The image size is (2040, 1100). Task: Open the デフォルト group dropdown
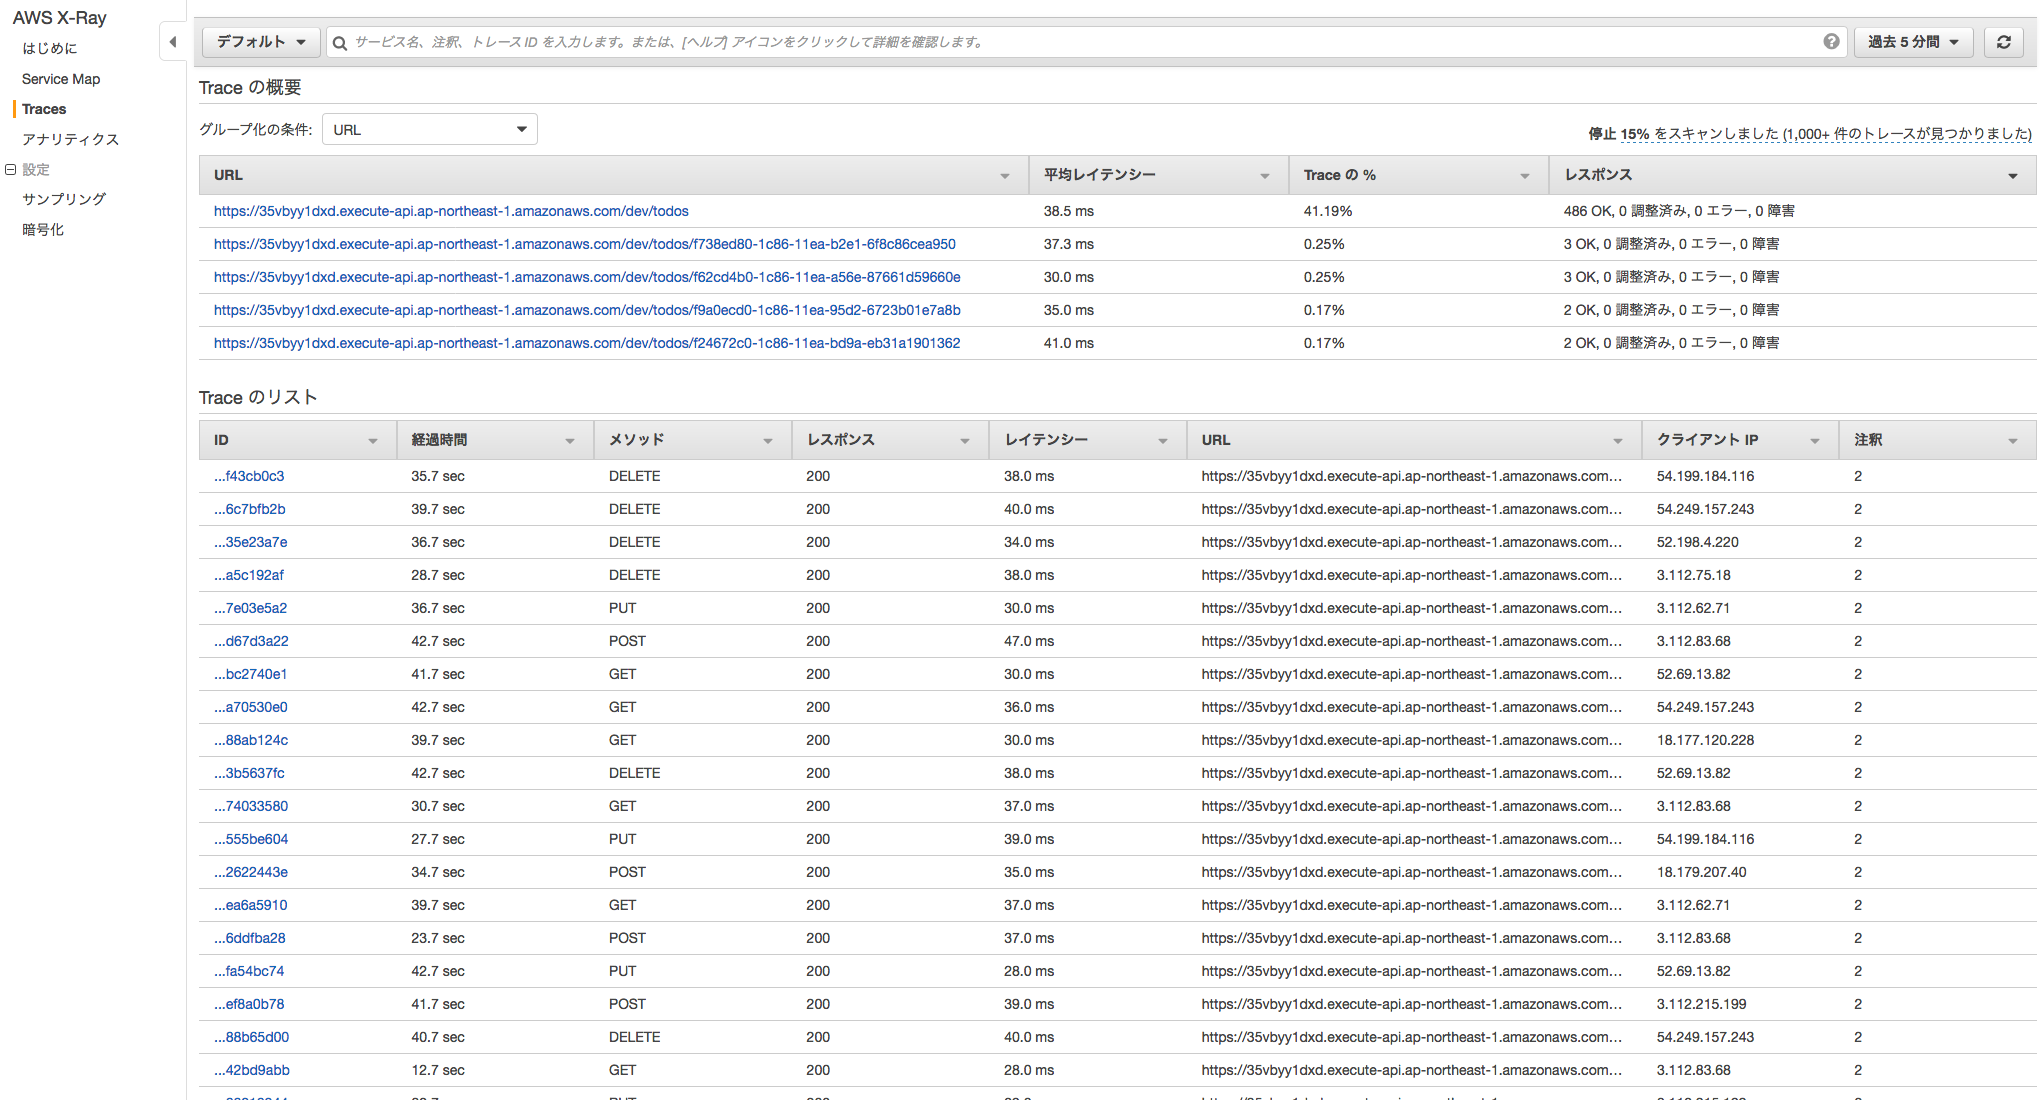(261, 42)
